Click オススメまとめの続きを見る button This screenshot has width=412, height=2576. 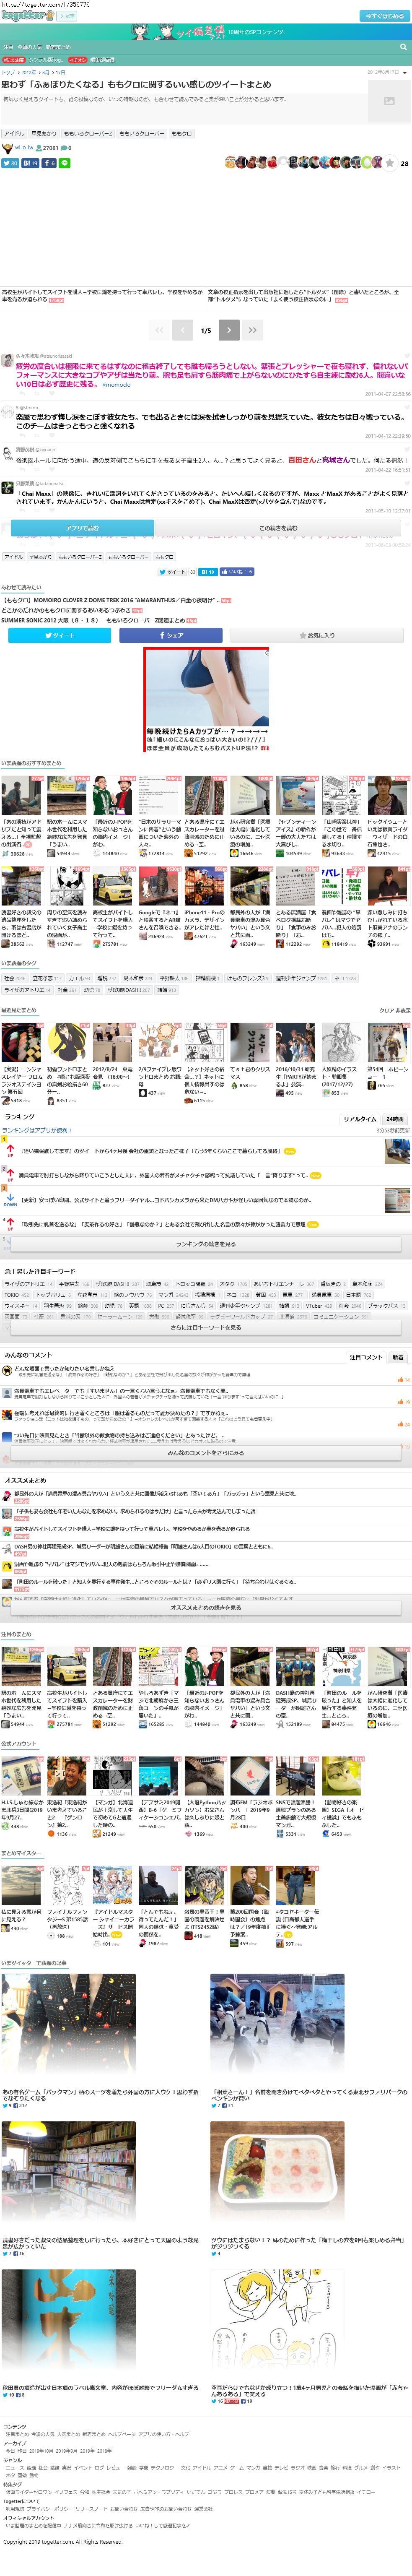(x=206, y=1607)
